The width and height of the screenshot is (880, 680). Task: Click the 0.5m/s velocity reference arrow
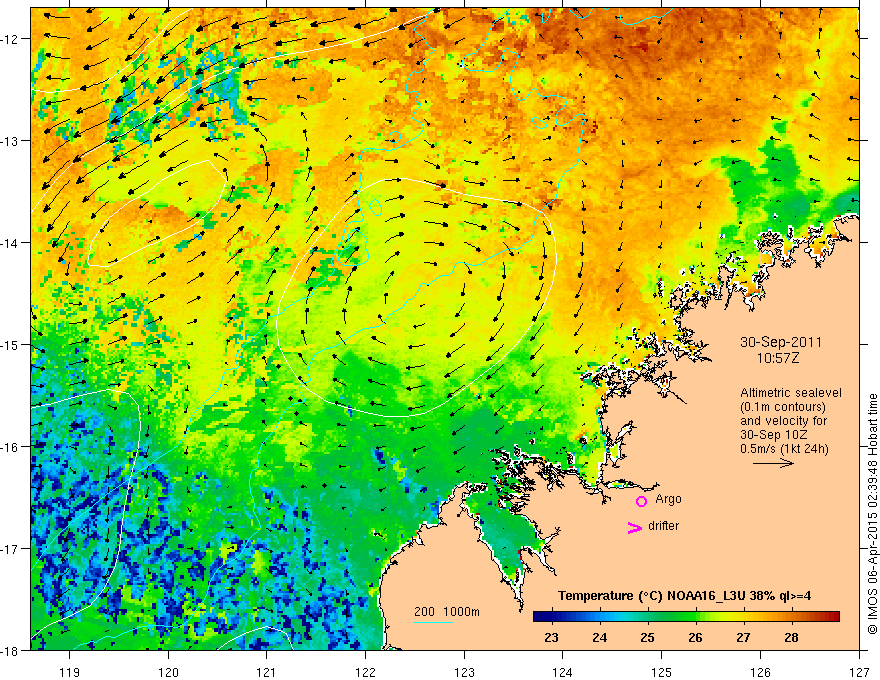(773, 463)
